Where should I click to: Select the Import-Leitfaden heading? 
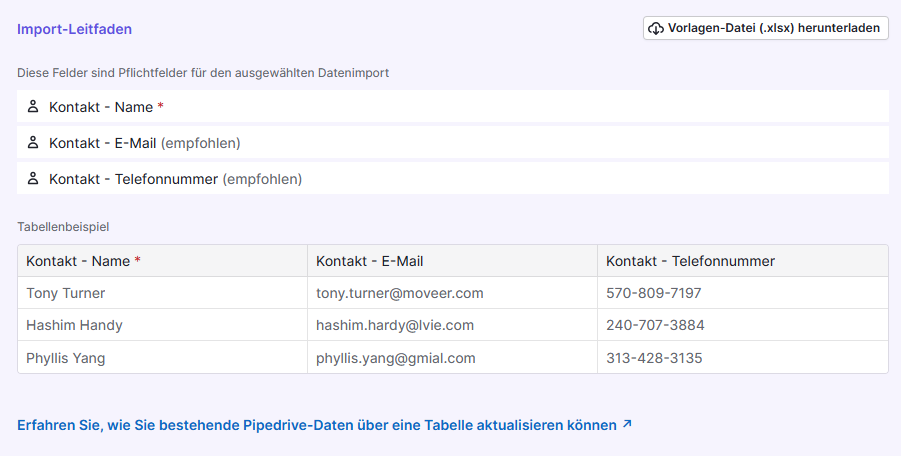pyautogui.click(x=75, y=29)
